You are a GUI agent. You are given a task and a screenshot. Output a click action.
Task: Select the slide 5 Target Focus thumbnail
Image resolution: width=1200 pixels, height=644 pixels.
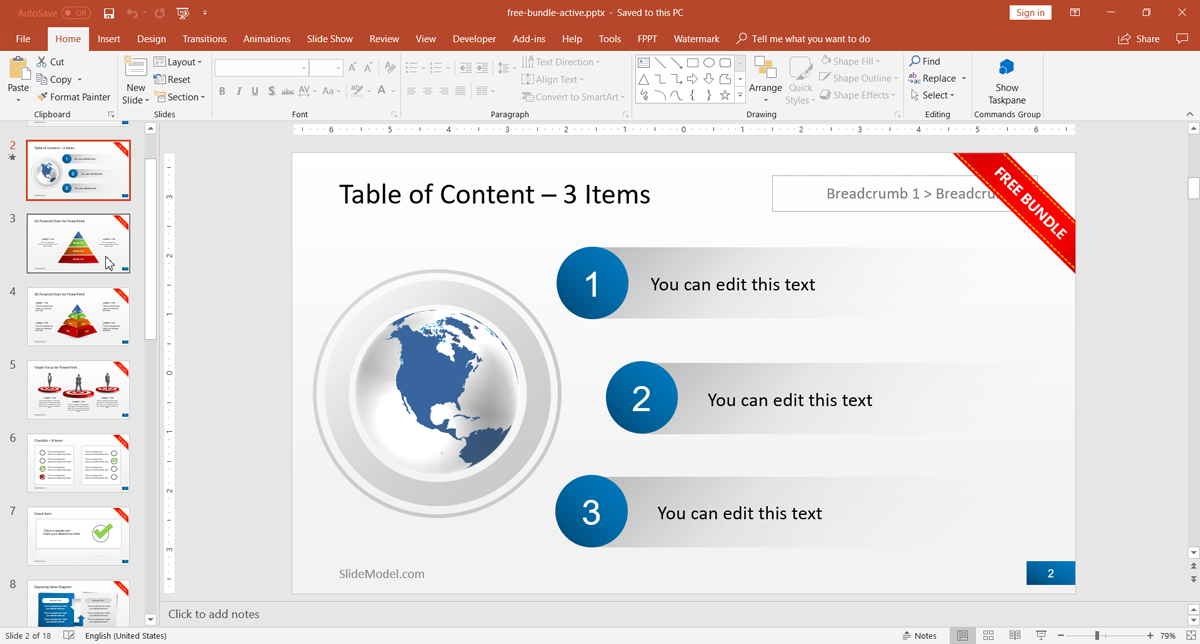click(x=78, y=390)
